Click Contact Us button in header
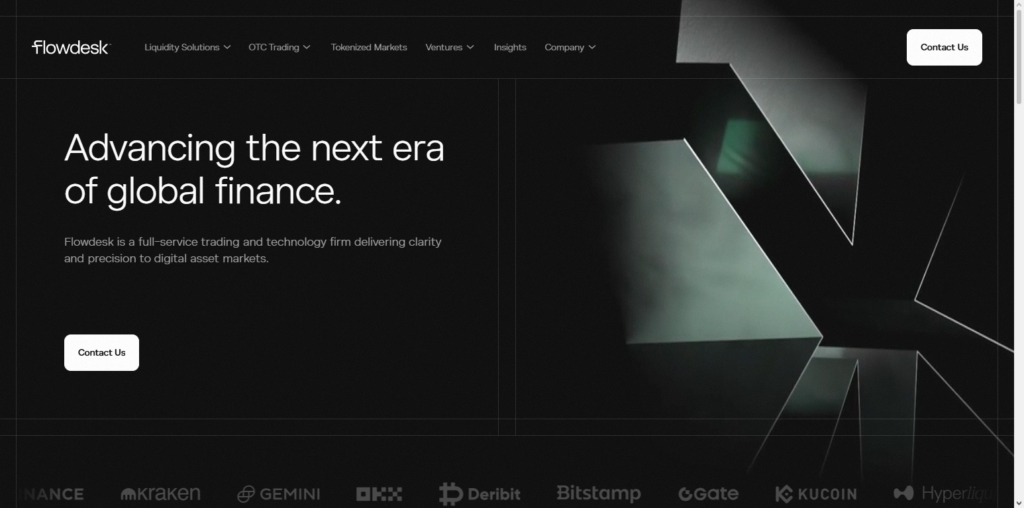 pyautogui.click(x=944, y=47)
